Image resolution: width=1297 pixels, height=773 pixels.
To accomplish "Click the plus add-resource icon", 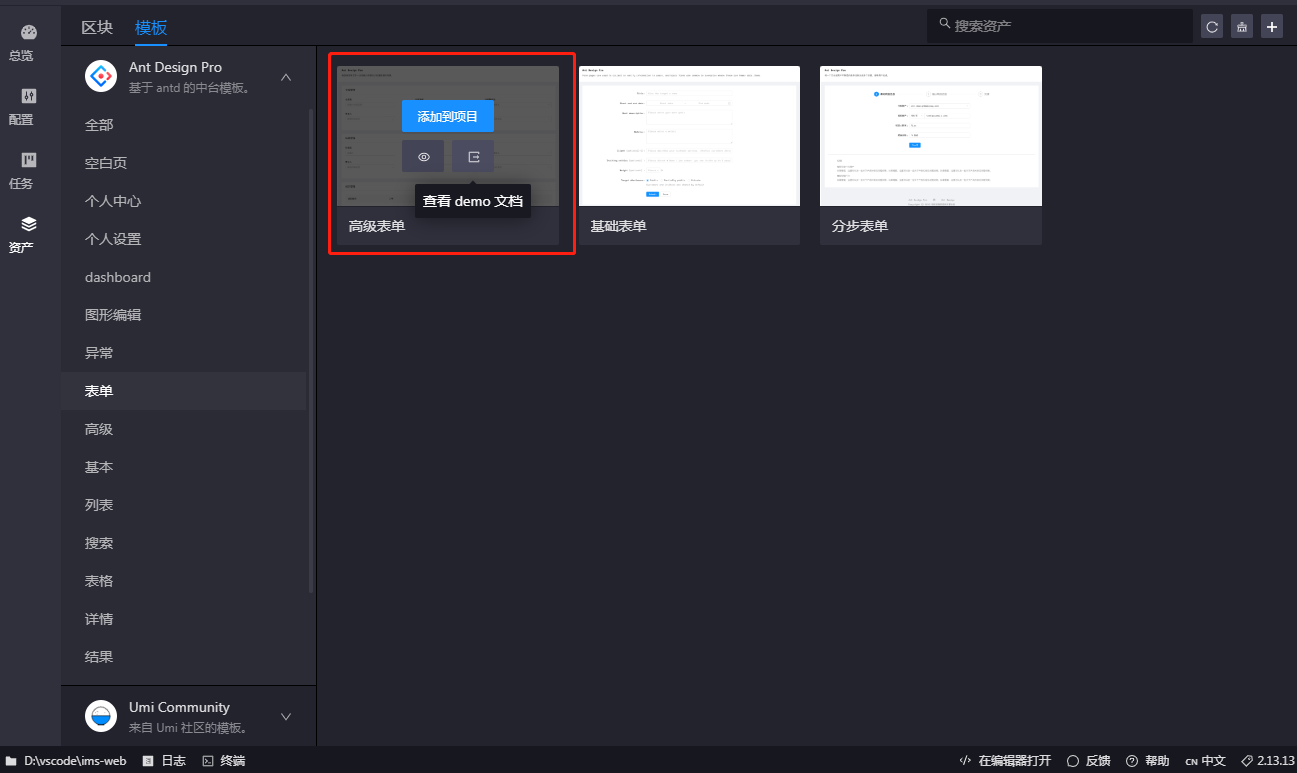I will point(1272,27).
